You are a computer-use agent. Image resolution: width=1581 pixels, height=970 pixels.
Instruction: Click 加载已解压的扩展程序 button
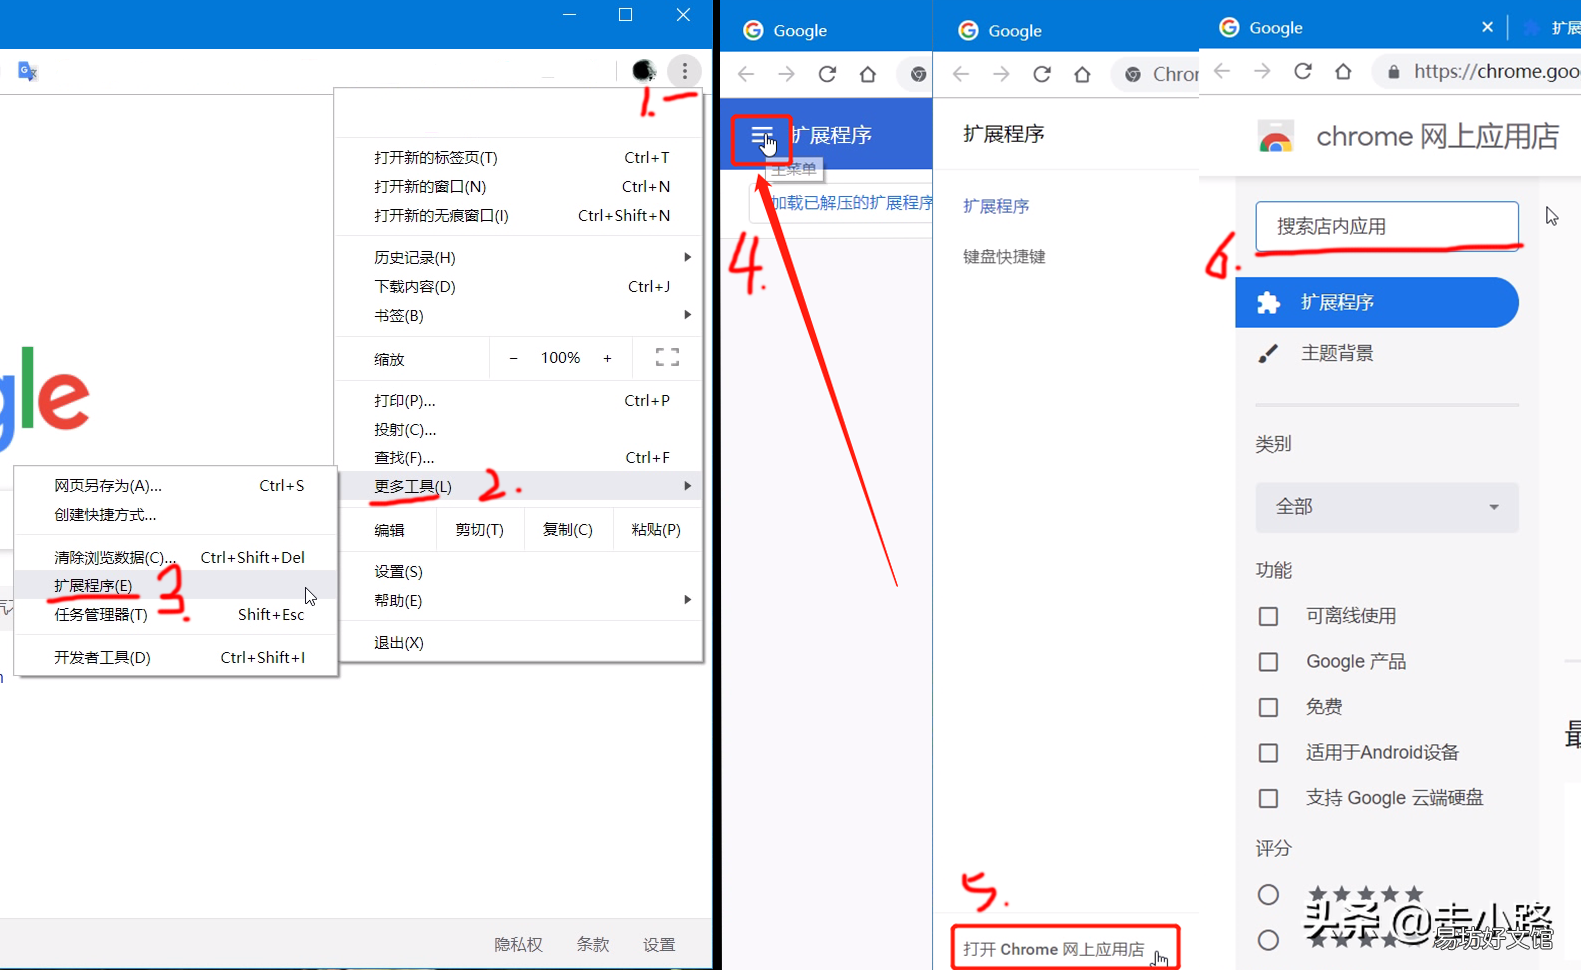coord(843,203)
